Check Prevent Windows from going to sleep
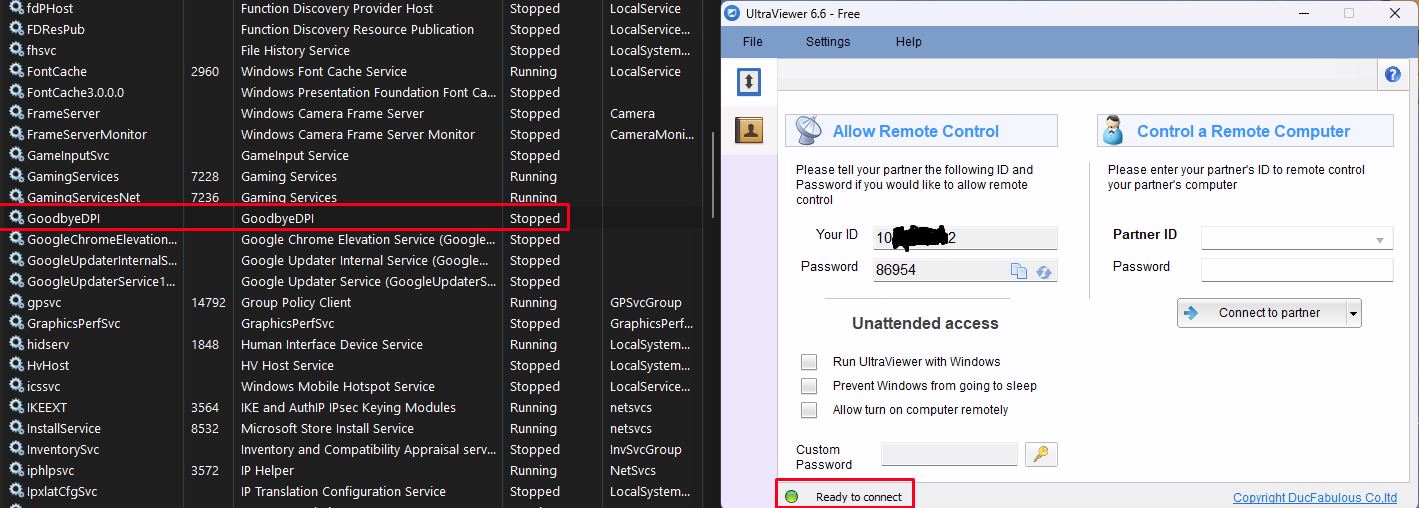1419x508 pixels. click(x=809, y=386)
